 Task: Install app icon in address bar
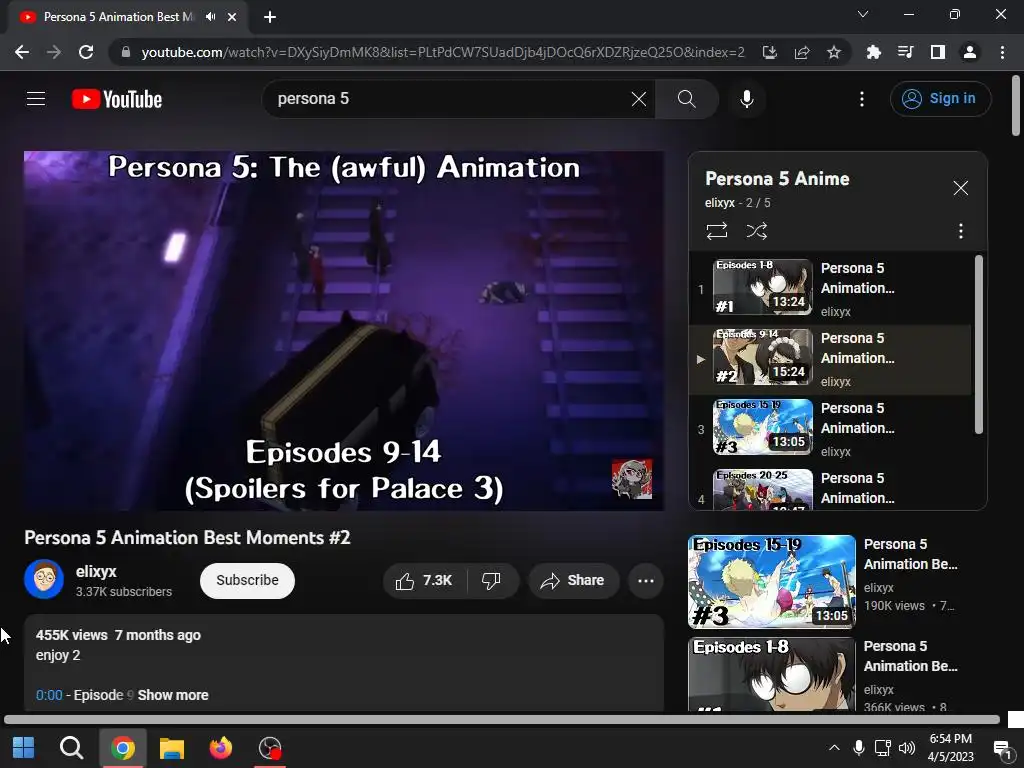(x=770, y=52)
